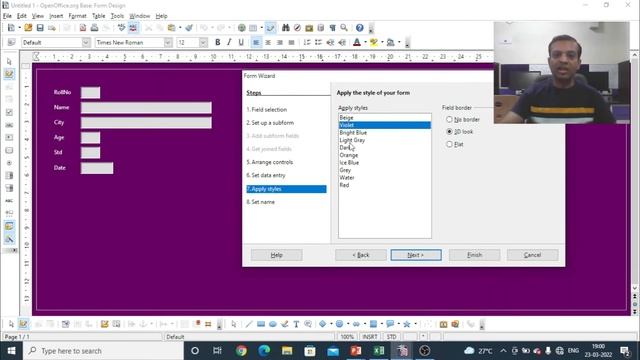The image size is (640, 360).
Task: Click the Hyperlink globe icon
Action: (x=242, y=28)
